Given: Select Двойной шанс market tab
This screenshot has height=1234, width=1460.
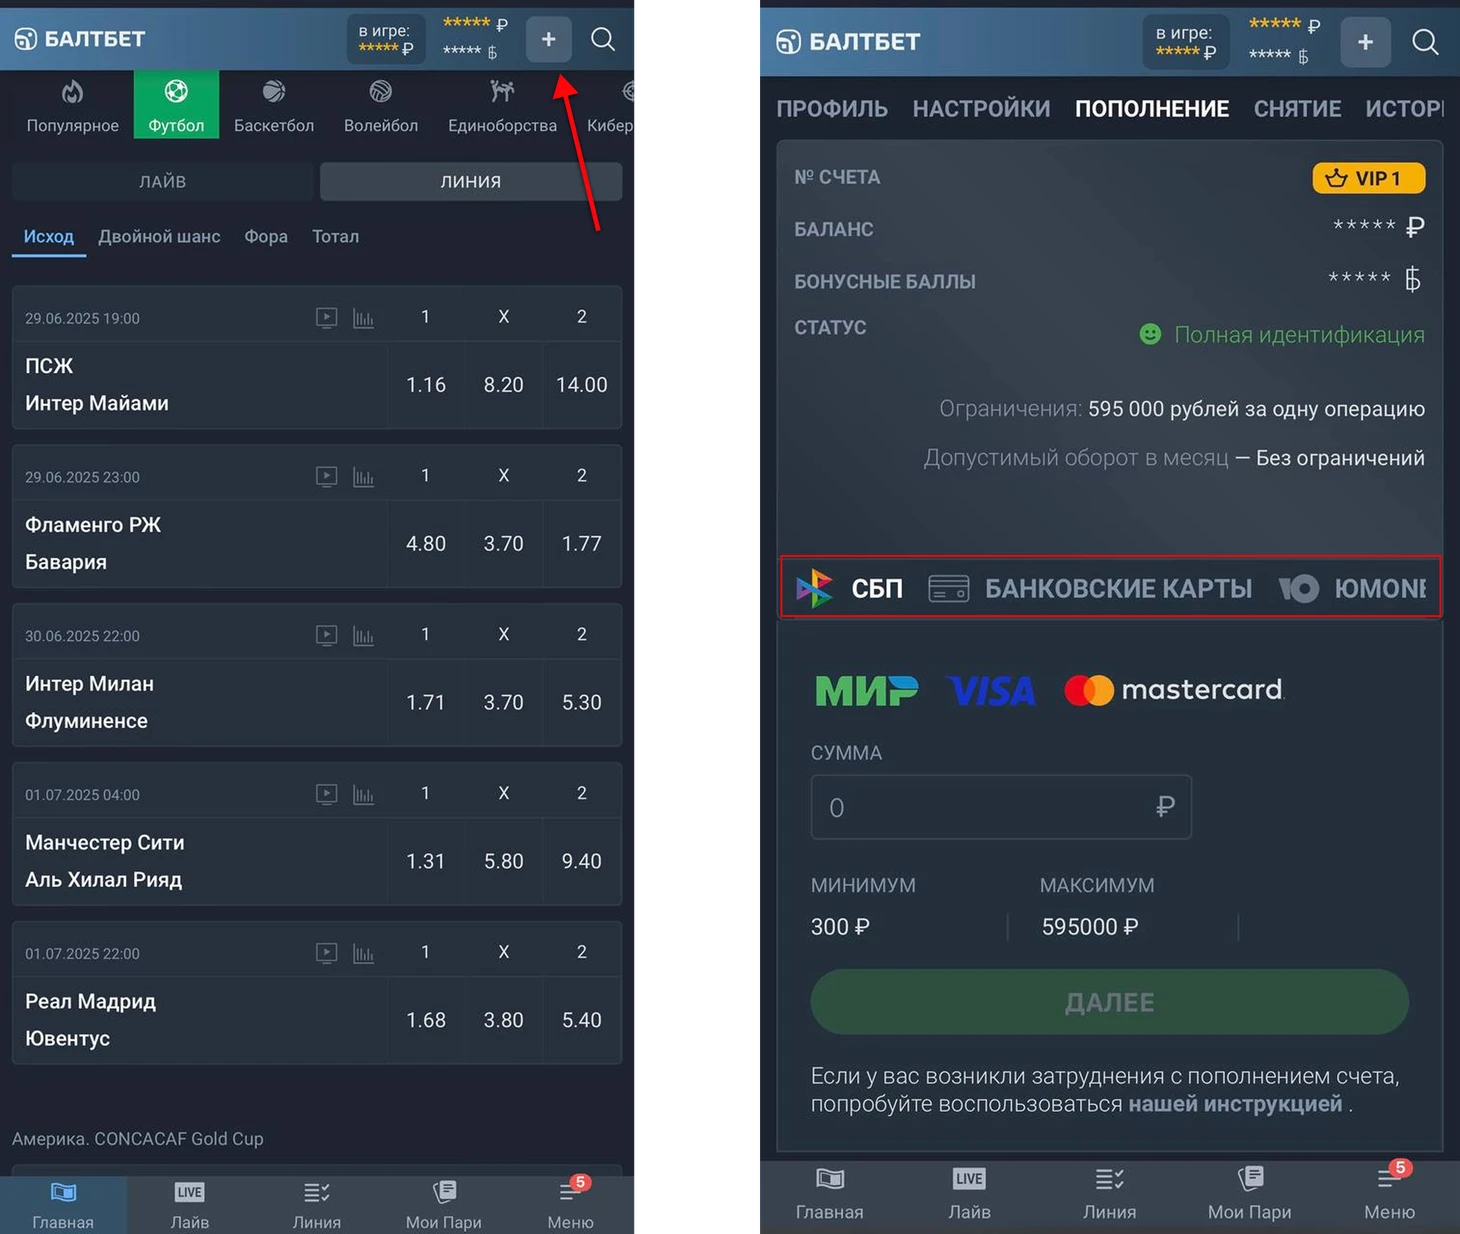Looking at the screenshot, I should click(159, 237).
